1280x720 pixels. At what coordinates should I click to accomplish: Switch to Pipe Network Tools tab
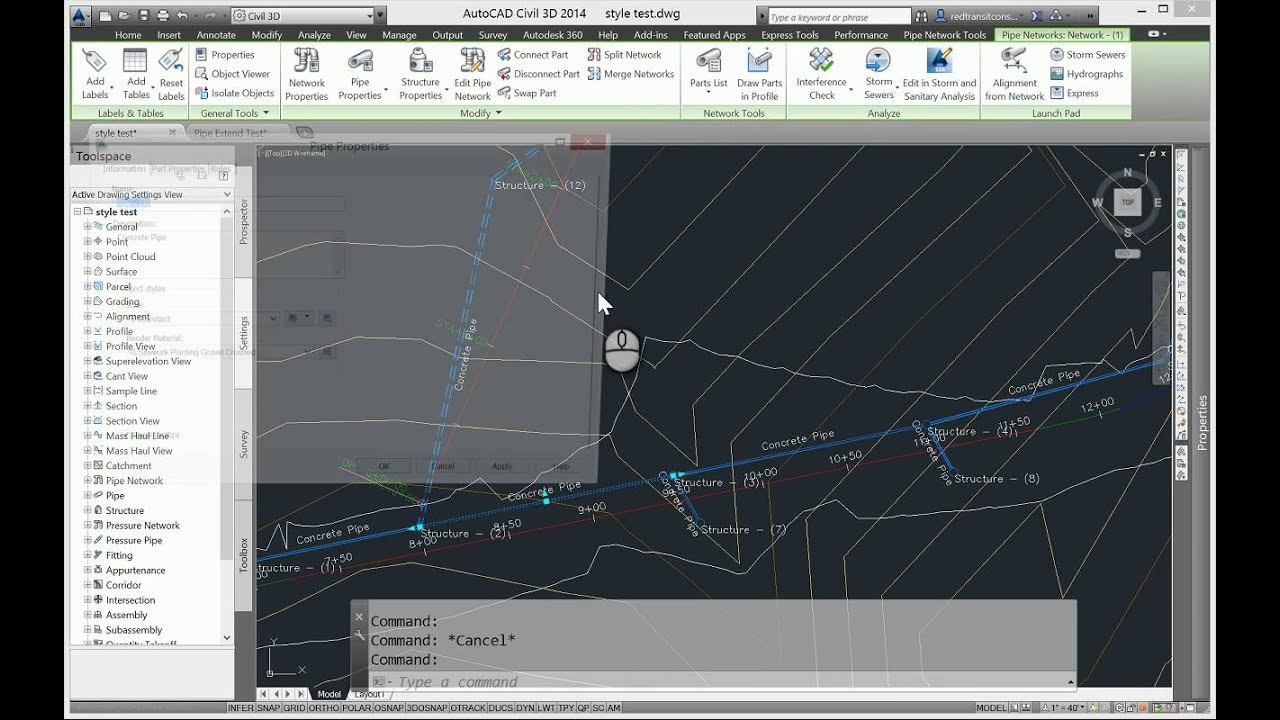click(x=945, y=35)
